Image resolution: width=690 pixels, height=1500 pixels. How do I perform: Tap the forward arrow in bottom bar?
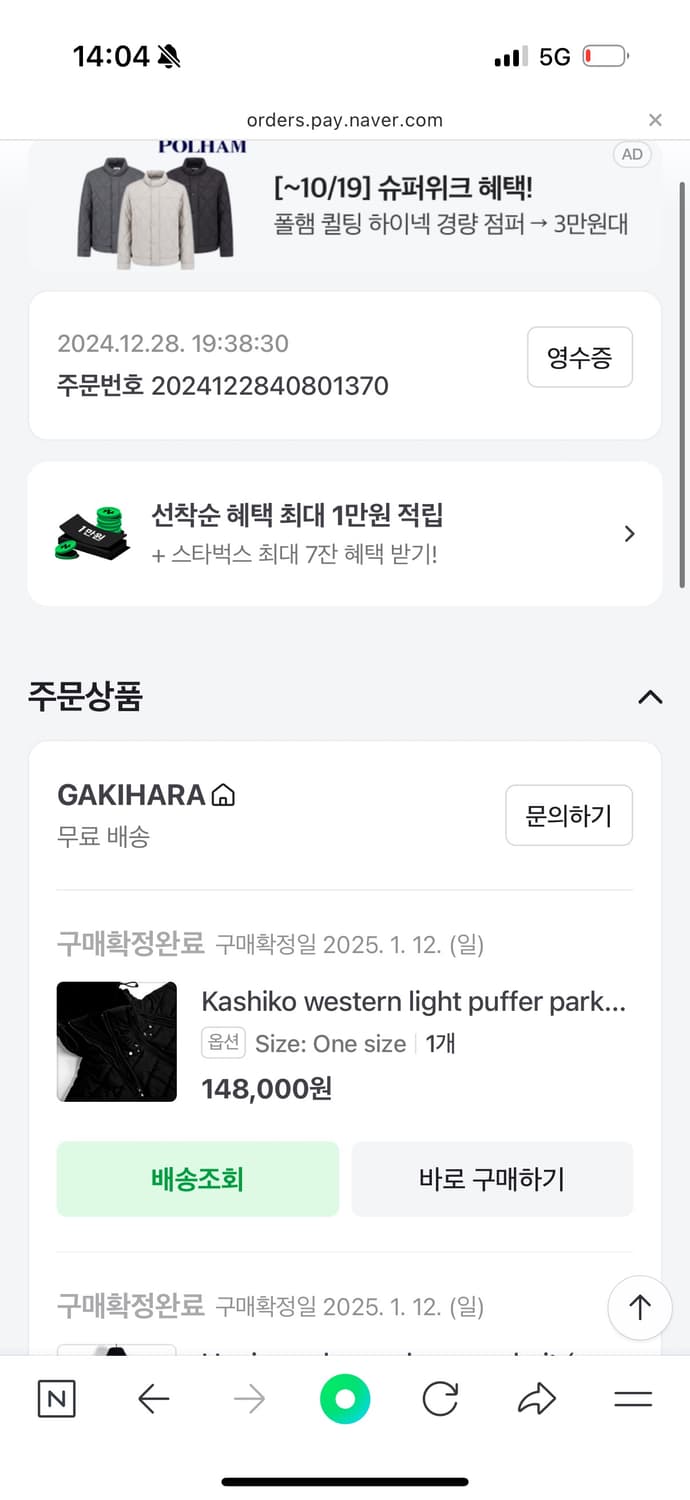point(249,1400)
